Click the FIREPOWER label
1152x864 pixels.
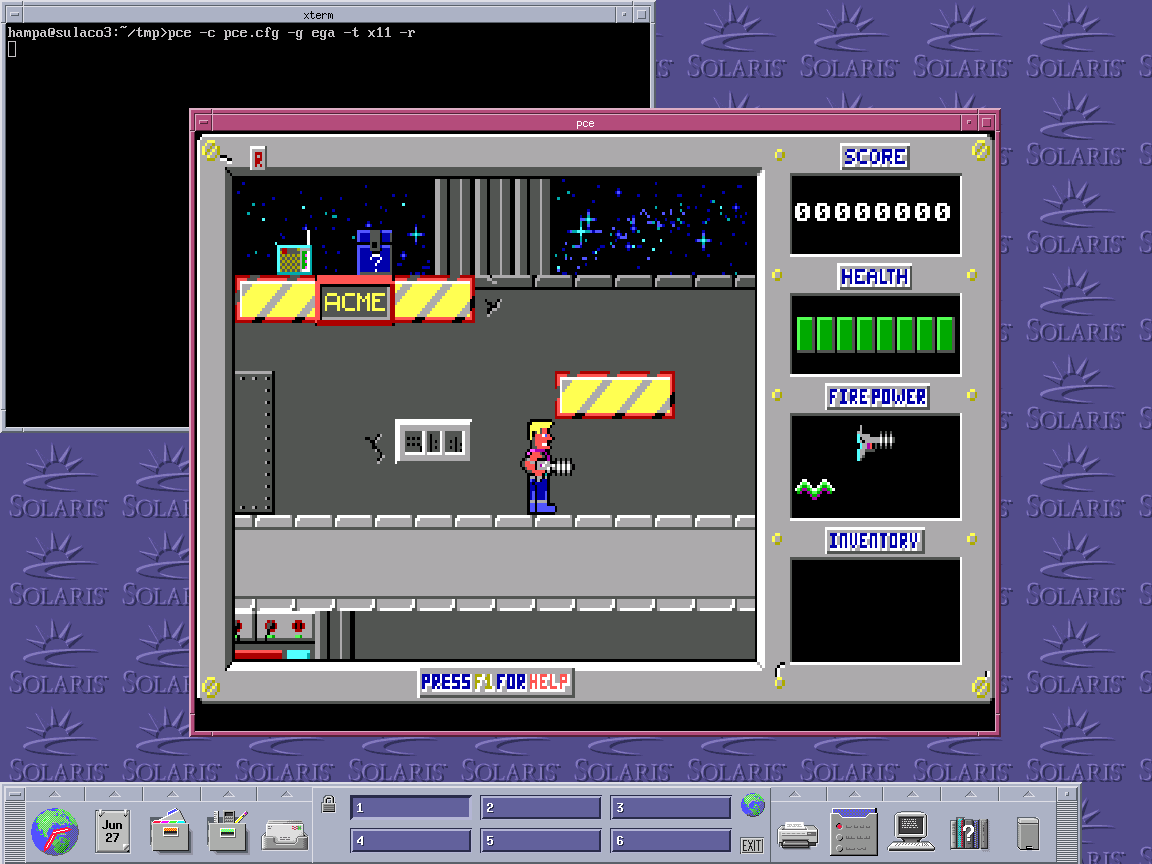[877, 397]
